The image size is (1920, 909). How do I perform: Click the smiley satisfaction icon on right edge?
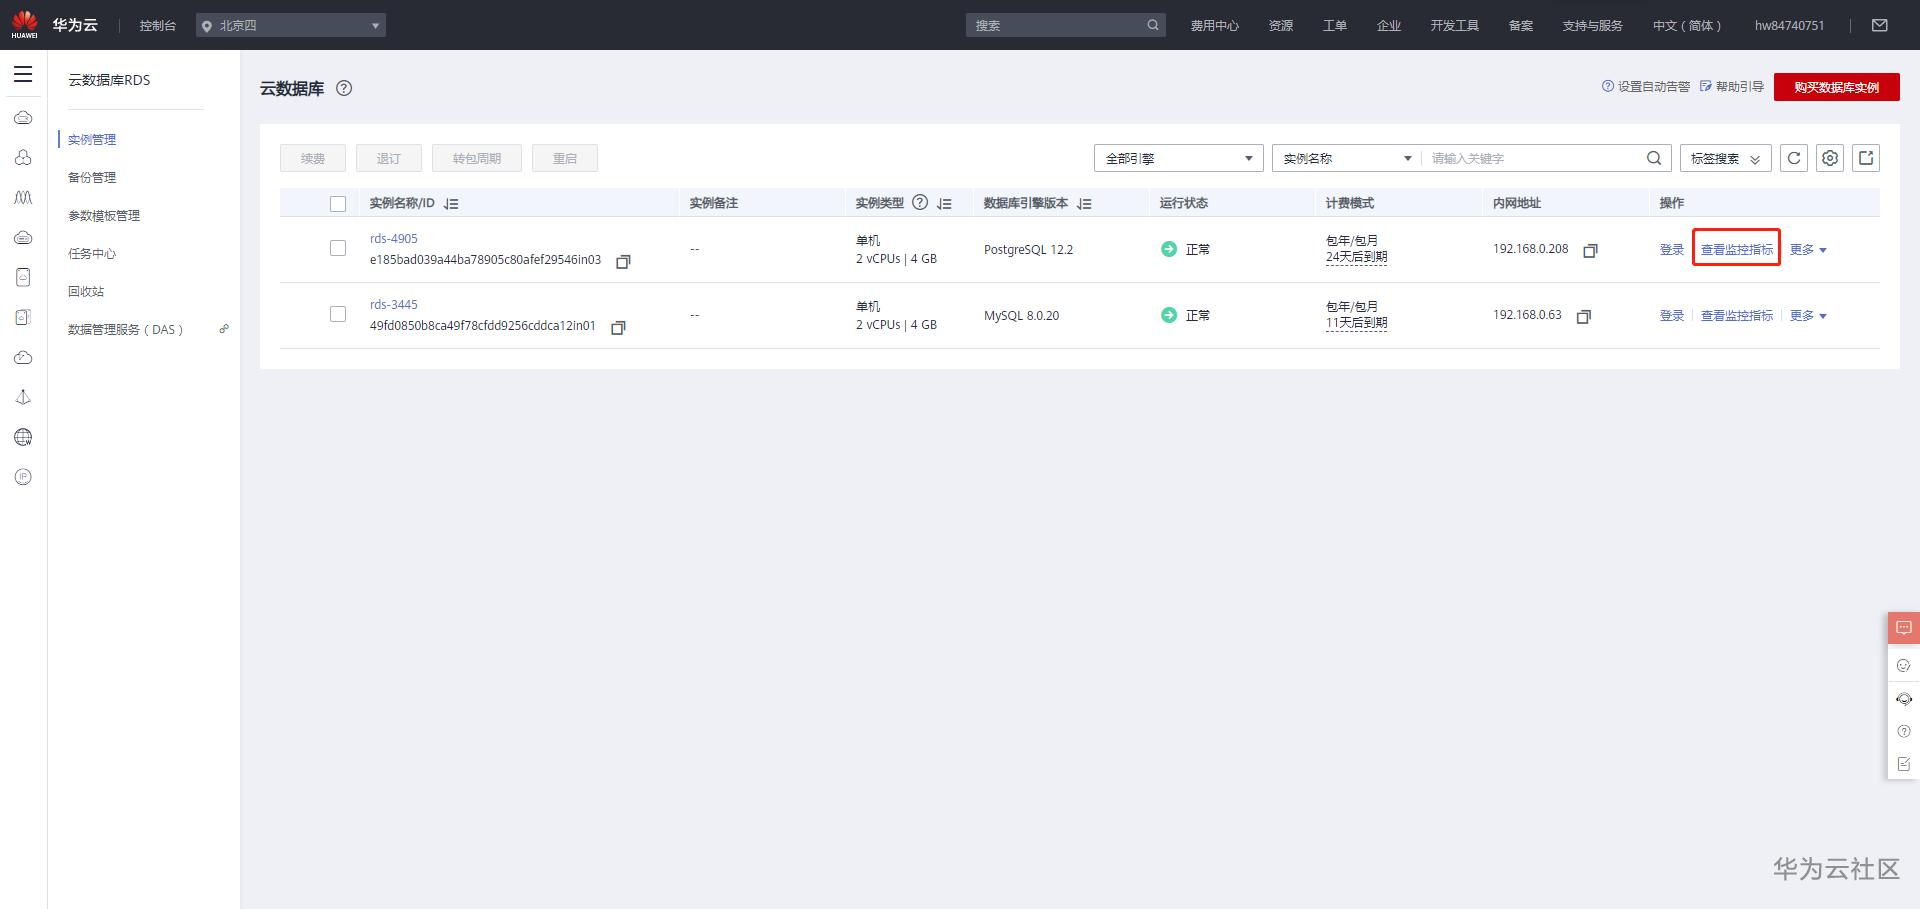(x=1903, y=665)
